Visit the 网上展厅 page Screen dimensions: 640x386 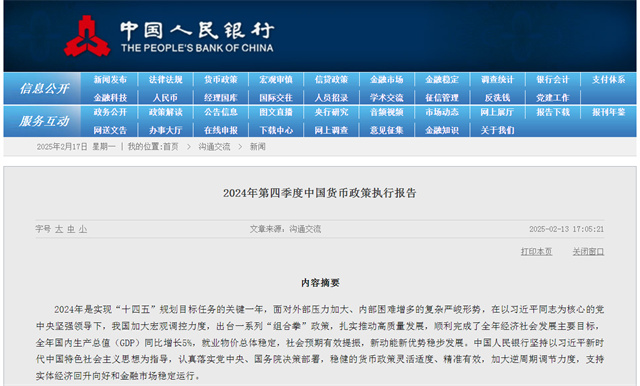(x=497, y=112)
